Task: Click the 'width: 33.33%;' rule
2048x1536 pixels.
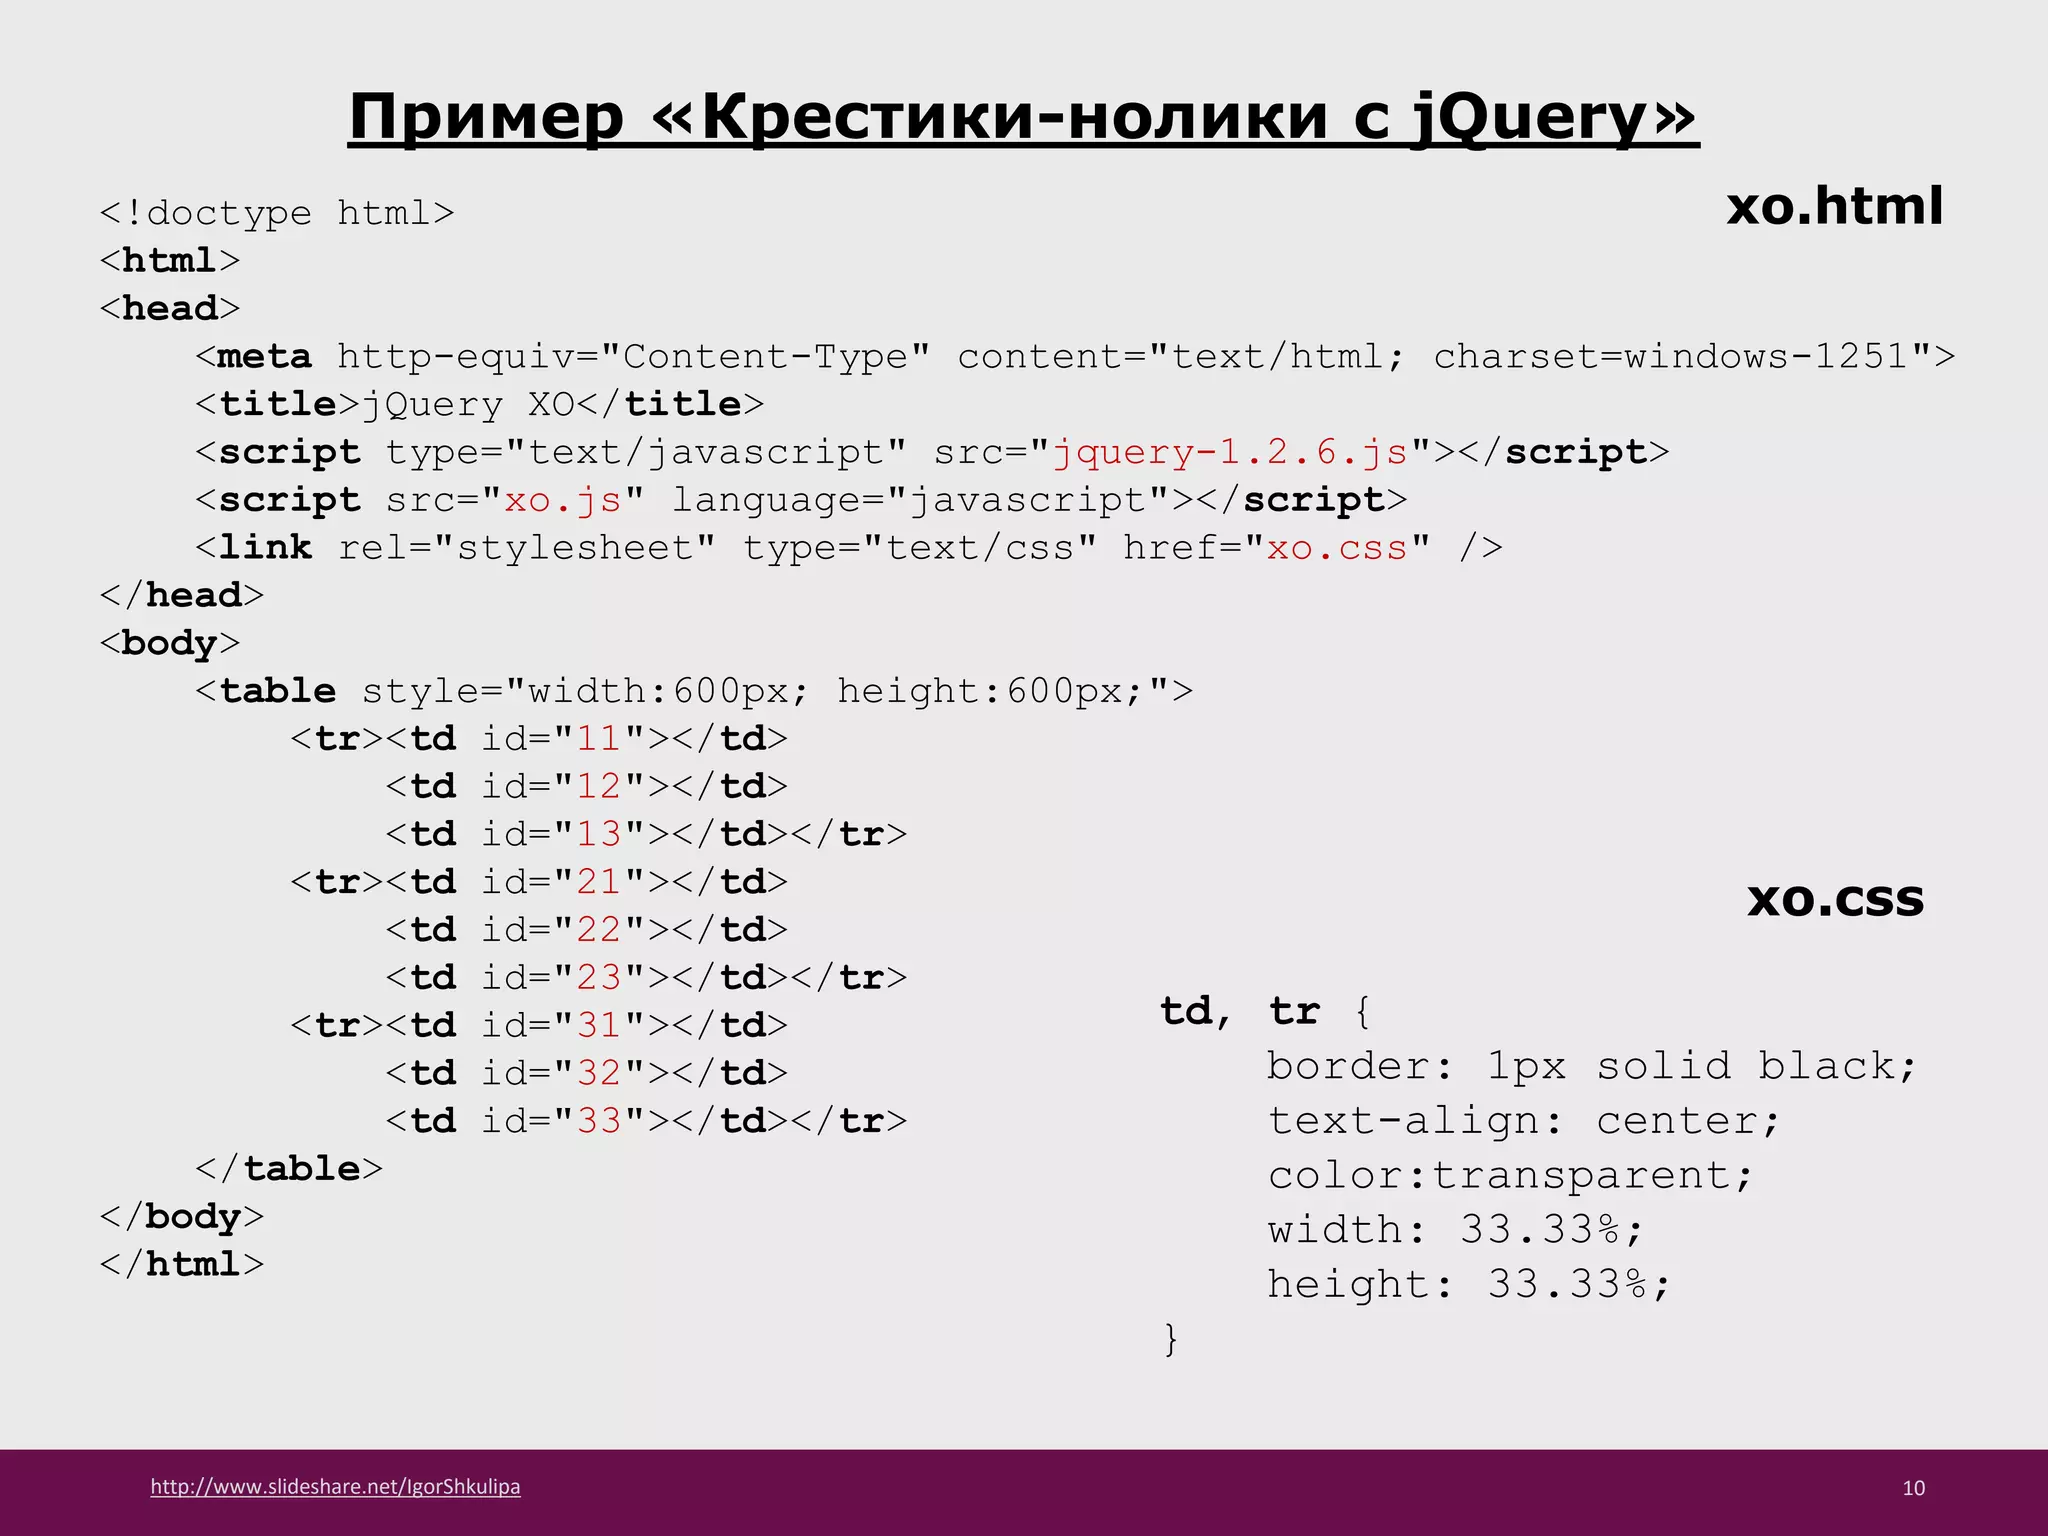Action: click(1455, 1230)
